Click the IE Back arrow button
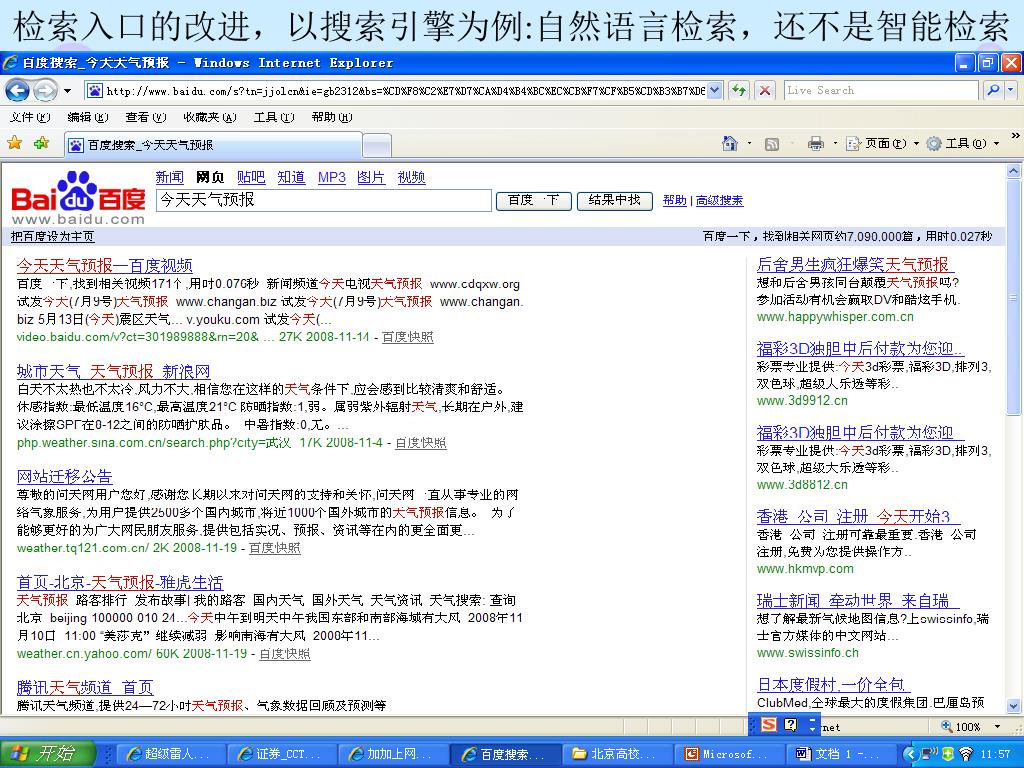This screenshot has height=768, width=1024. pyautogui.click(x=17, y=90)
